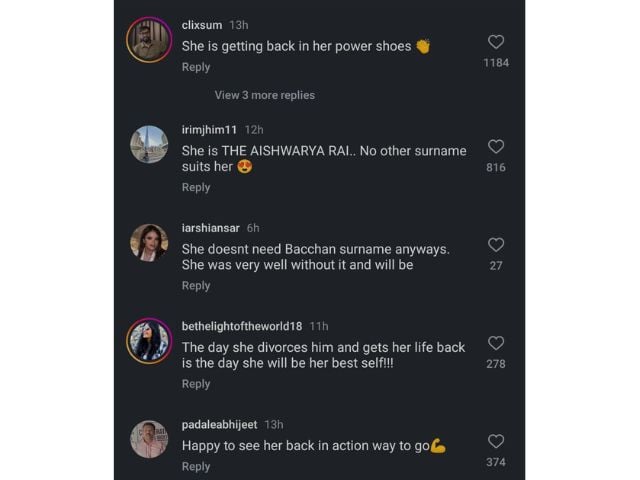Expand View 3 more replies
640x480 pixels.
click(264, 95)
